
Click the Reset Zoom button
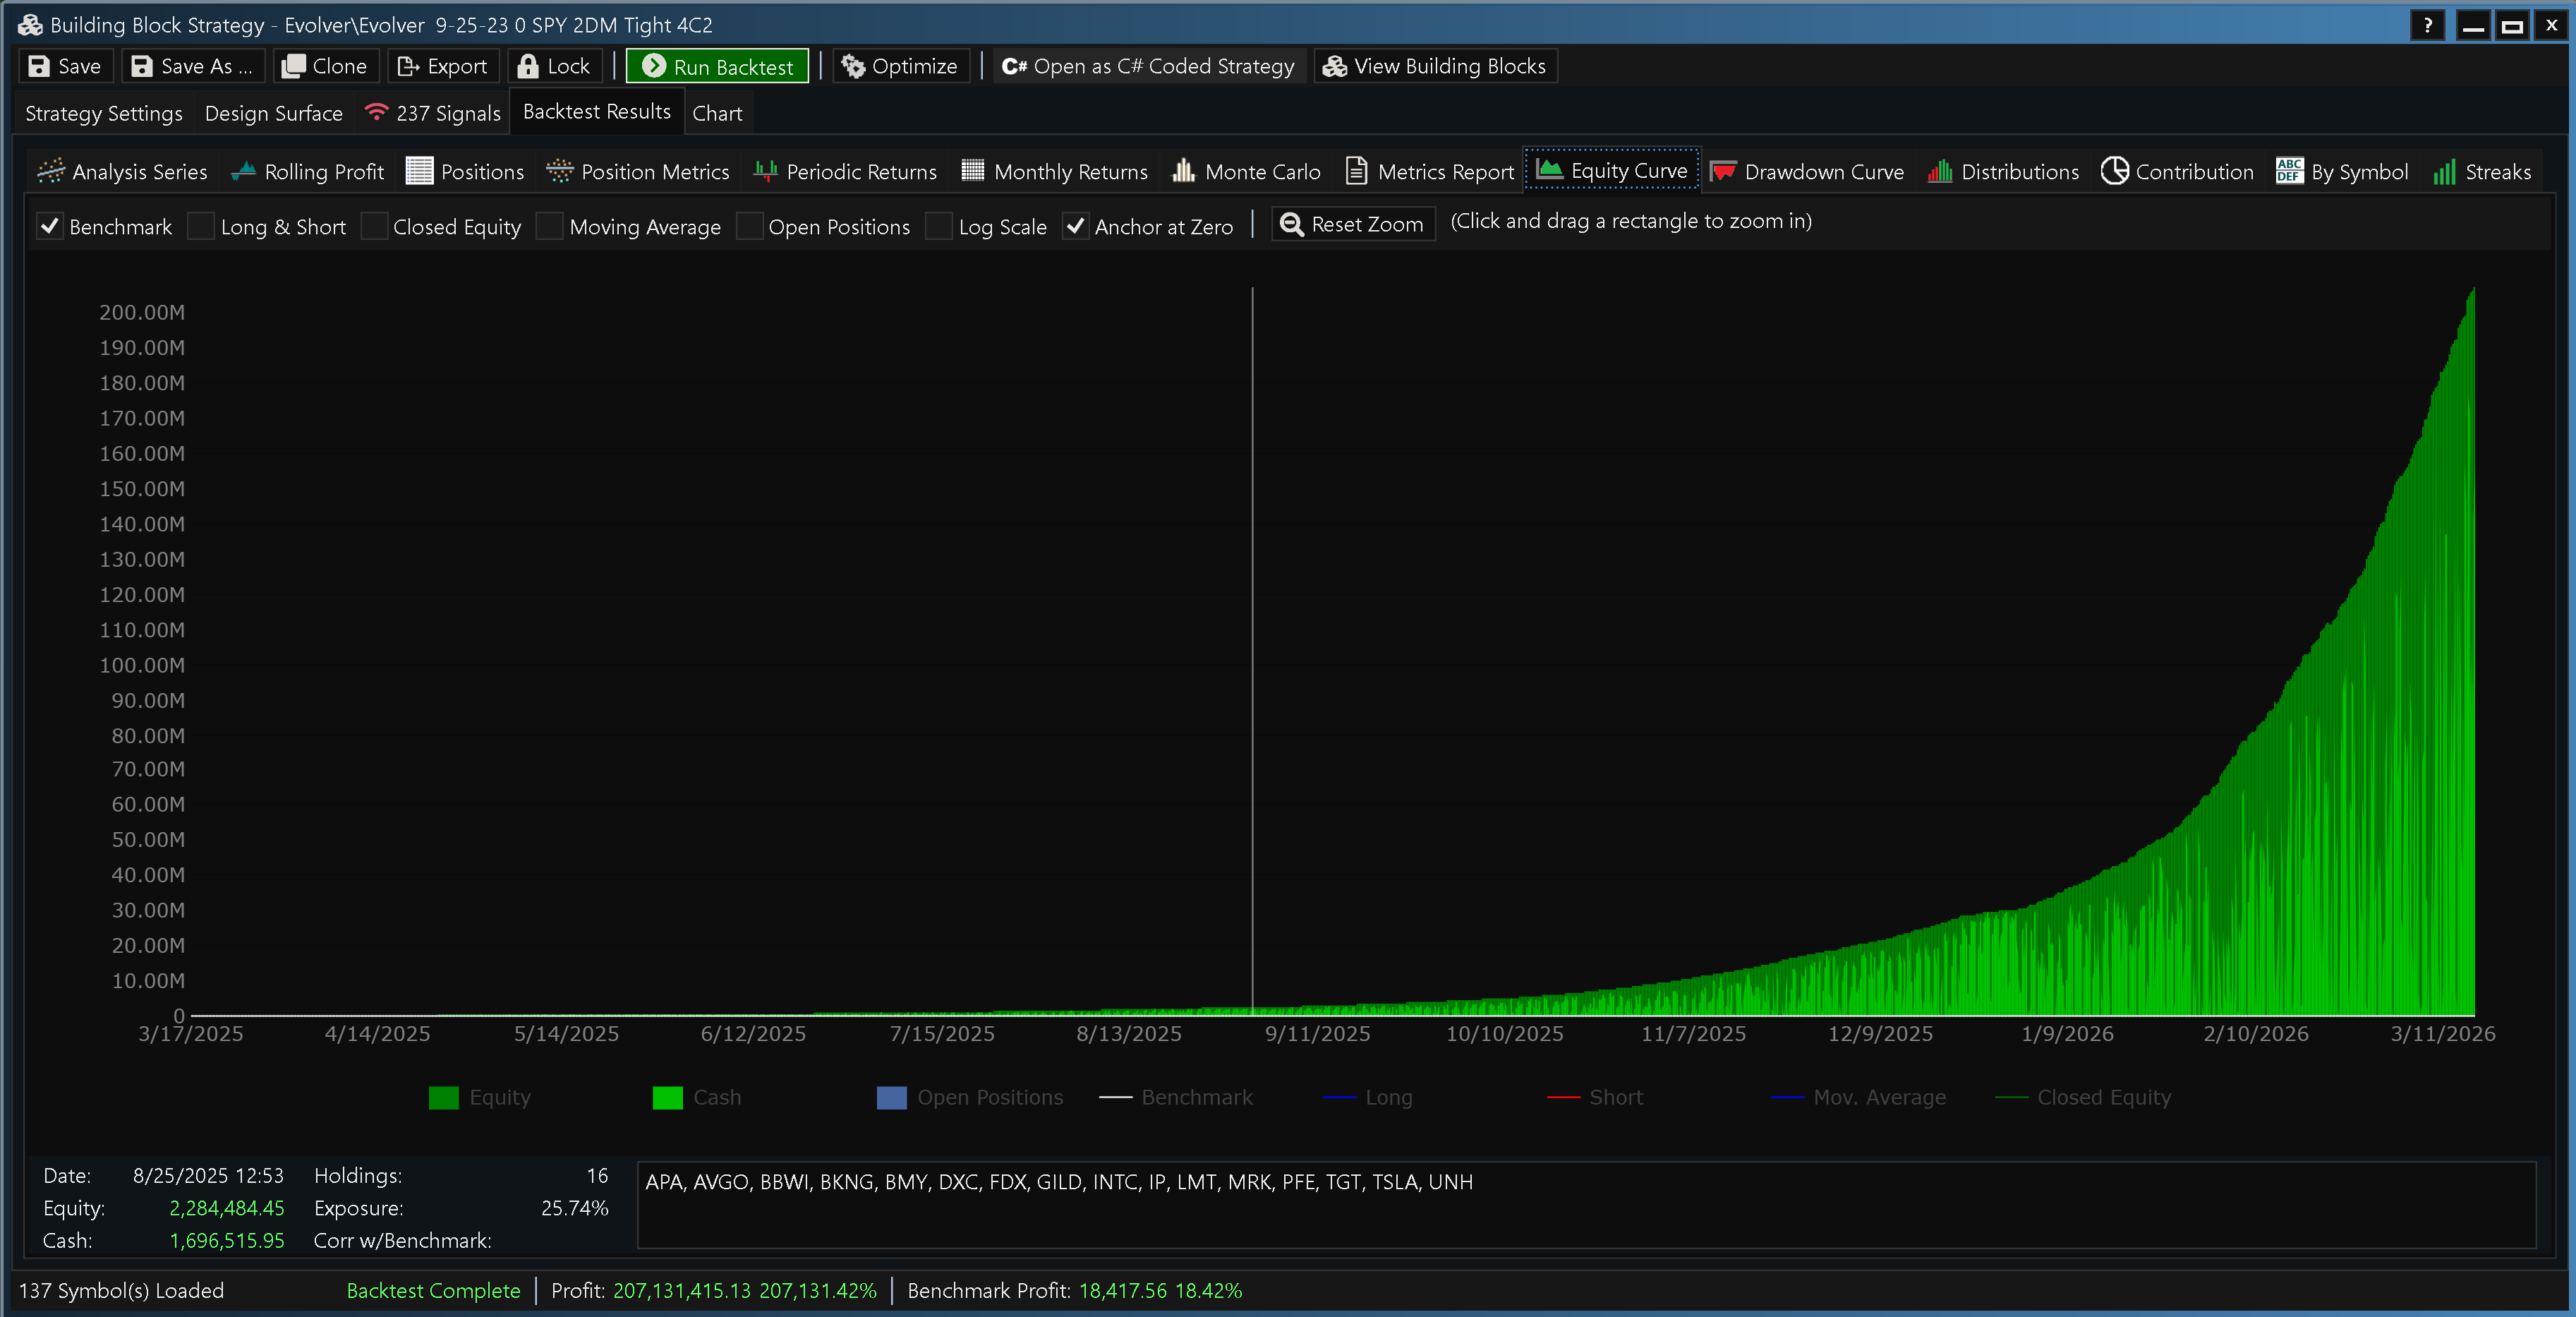1353,224
